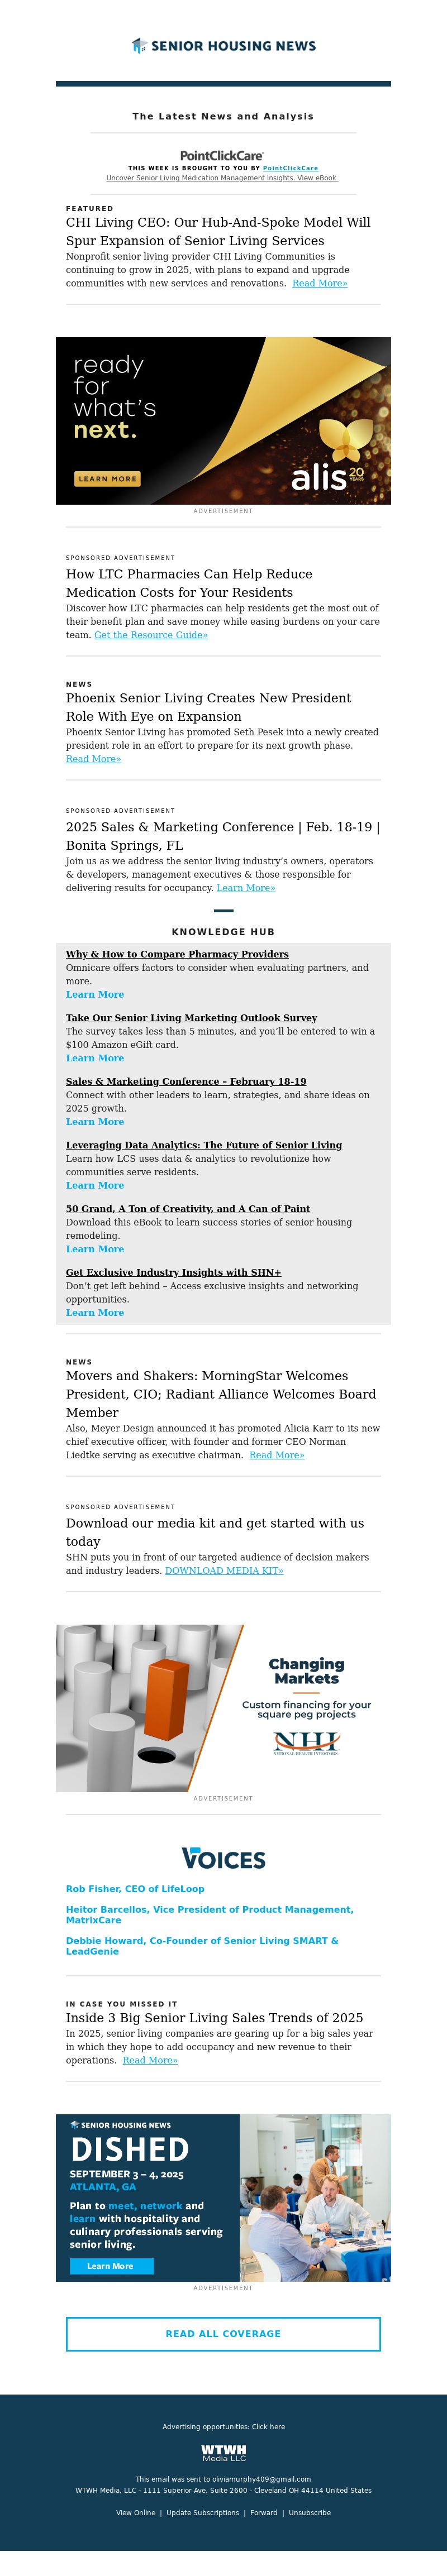Click the NHI Changing Markets ad banner
Screen dimensions: 447x2576
pyautogui.click(x=223, y=1707)
